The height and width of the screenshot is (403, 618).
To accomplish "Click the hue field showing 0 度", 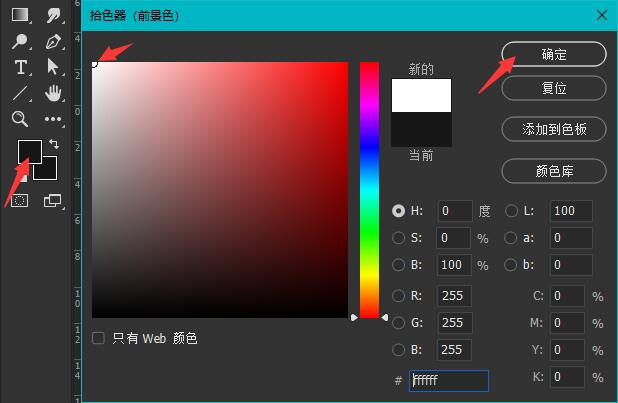I will click(455, 211).
